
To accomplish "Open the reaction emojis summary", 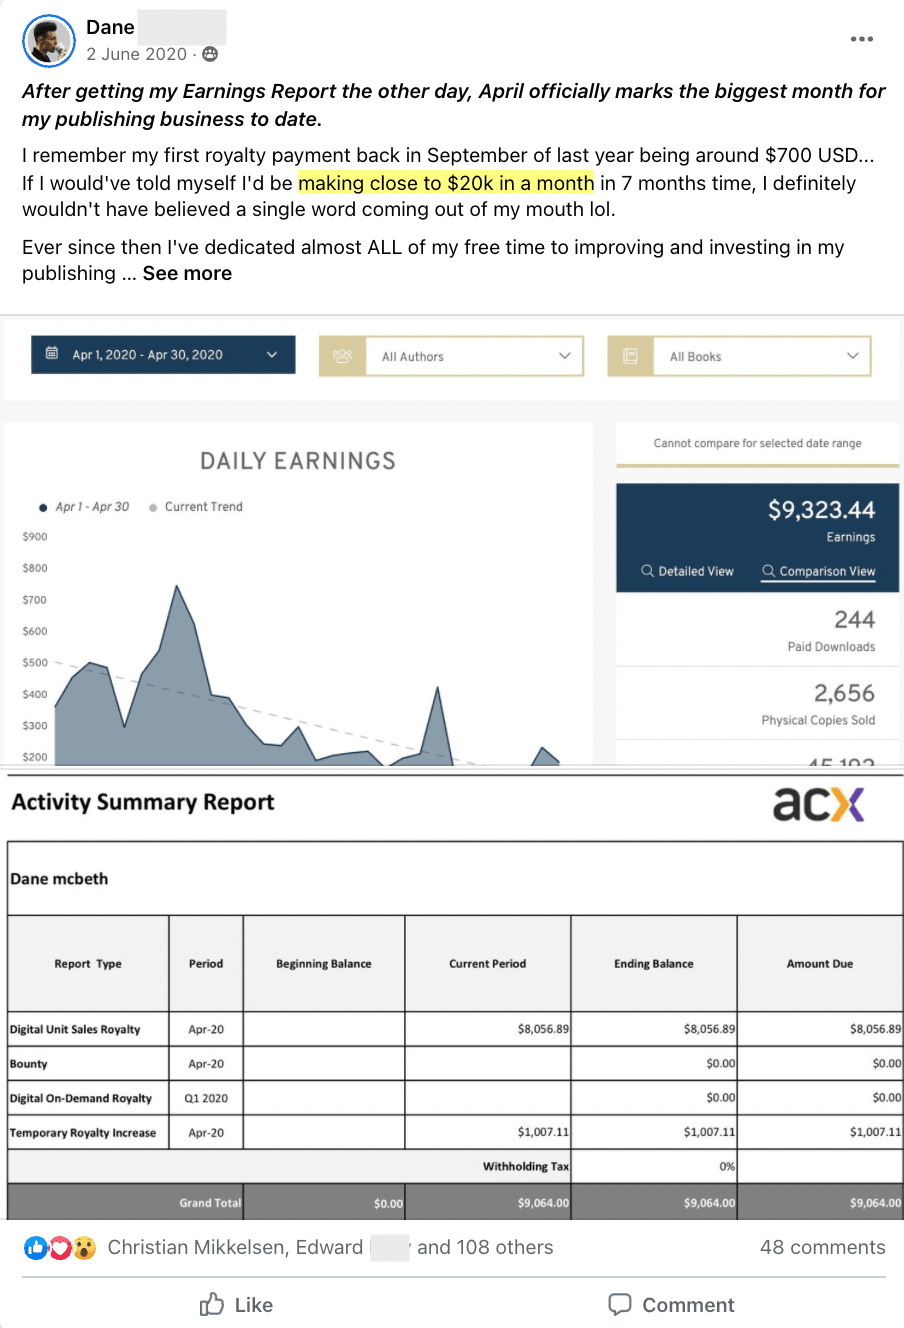I will point(60,1247).
